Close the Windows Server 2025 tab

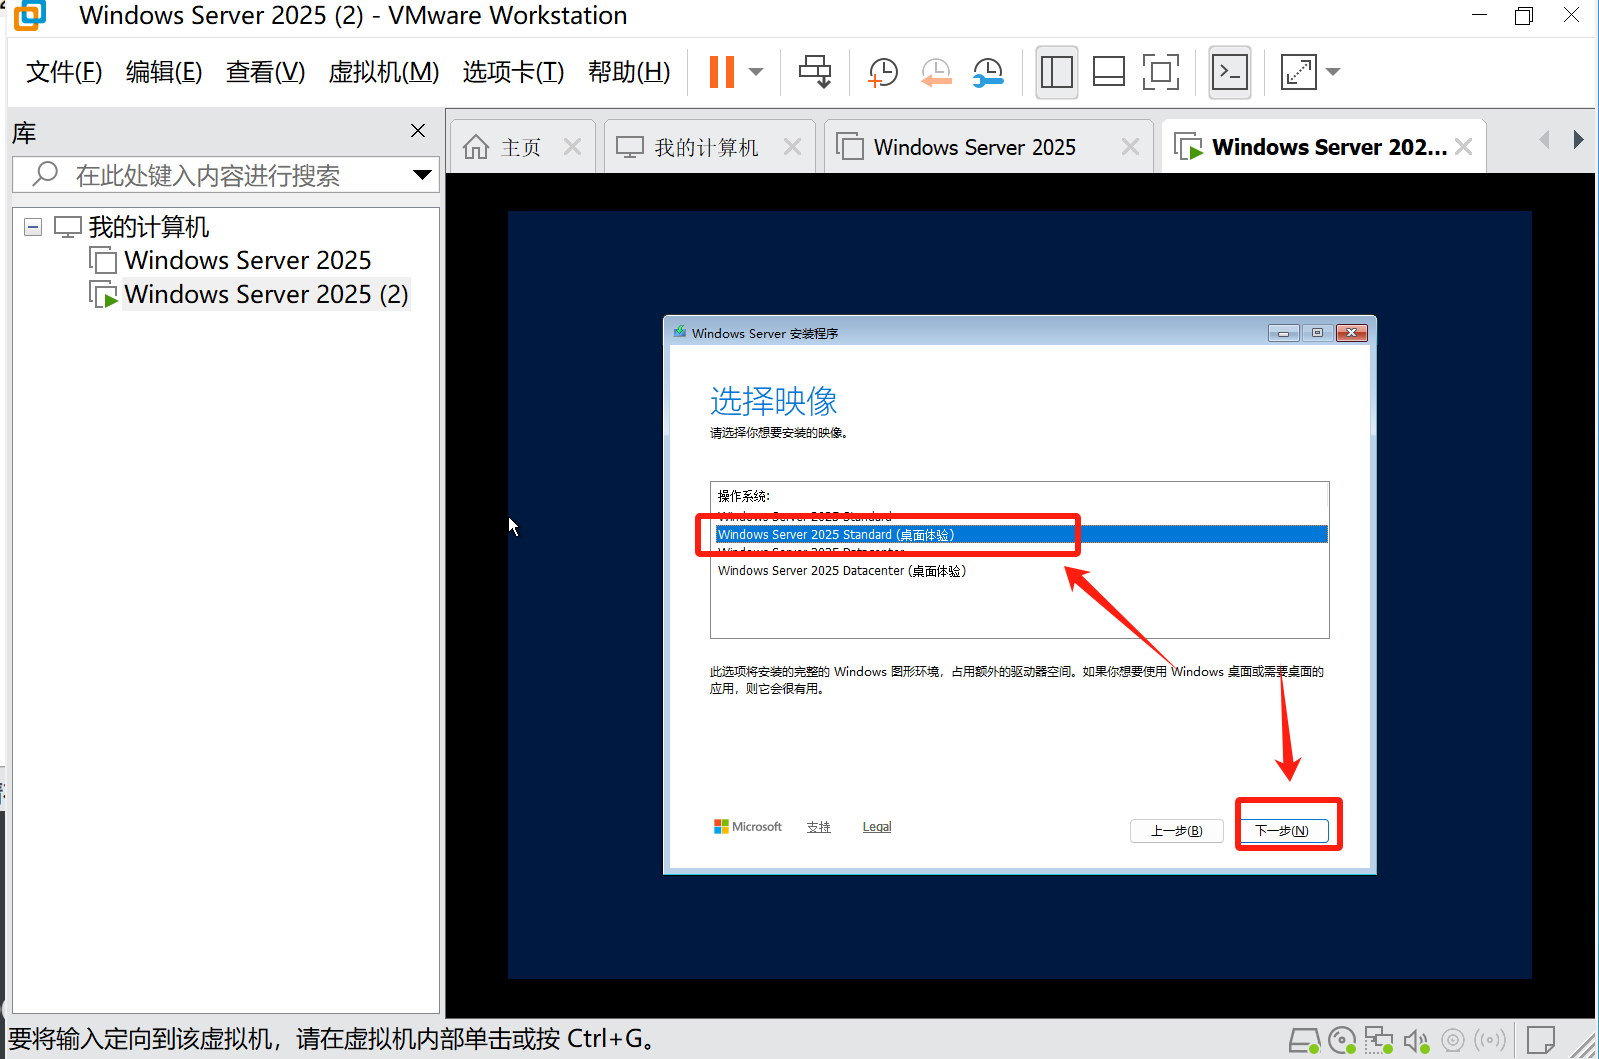pos(1130,147)
